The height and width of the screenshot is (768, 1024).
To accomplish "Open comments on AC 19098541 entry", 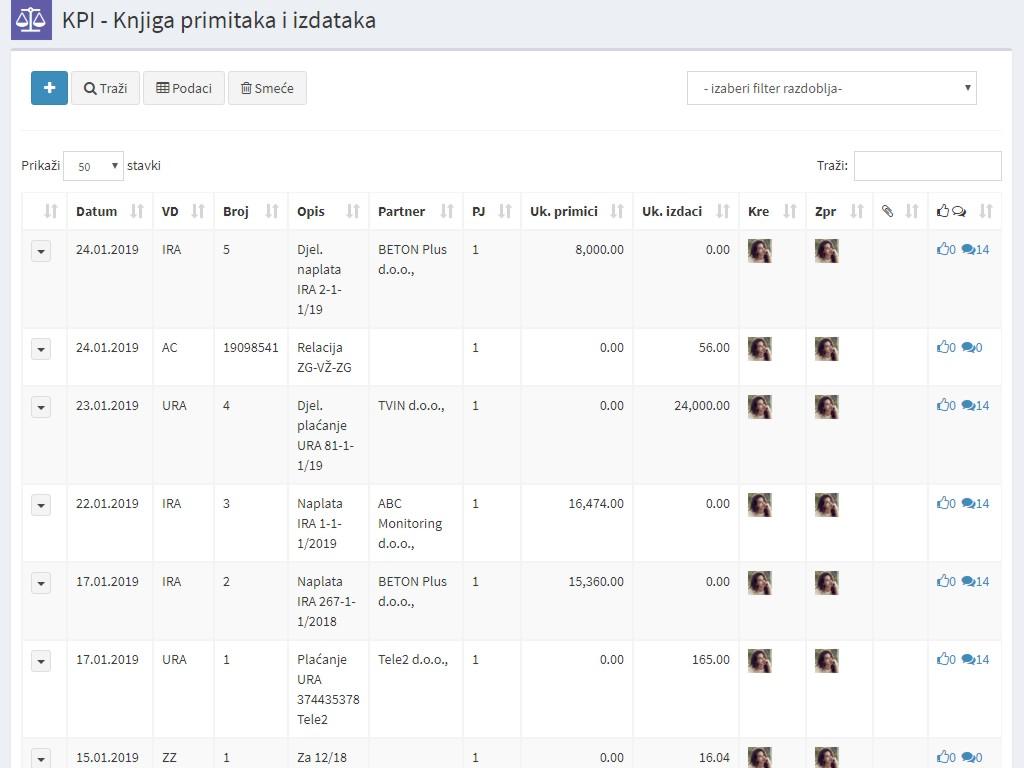I will pos(972,347).
